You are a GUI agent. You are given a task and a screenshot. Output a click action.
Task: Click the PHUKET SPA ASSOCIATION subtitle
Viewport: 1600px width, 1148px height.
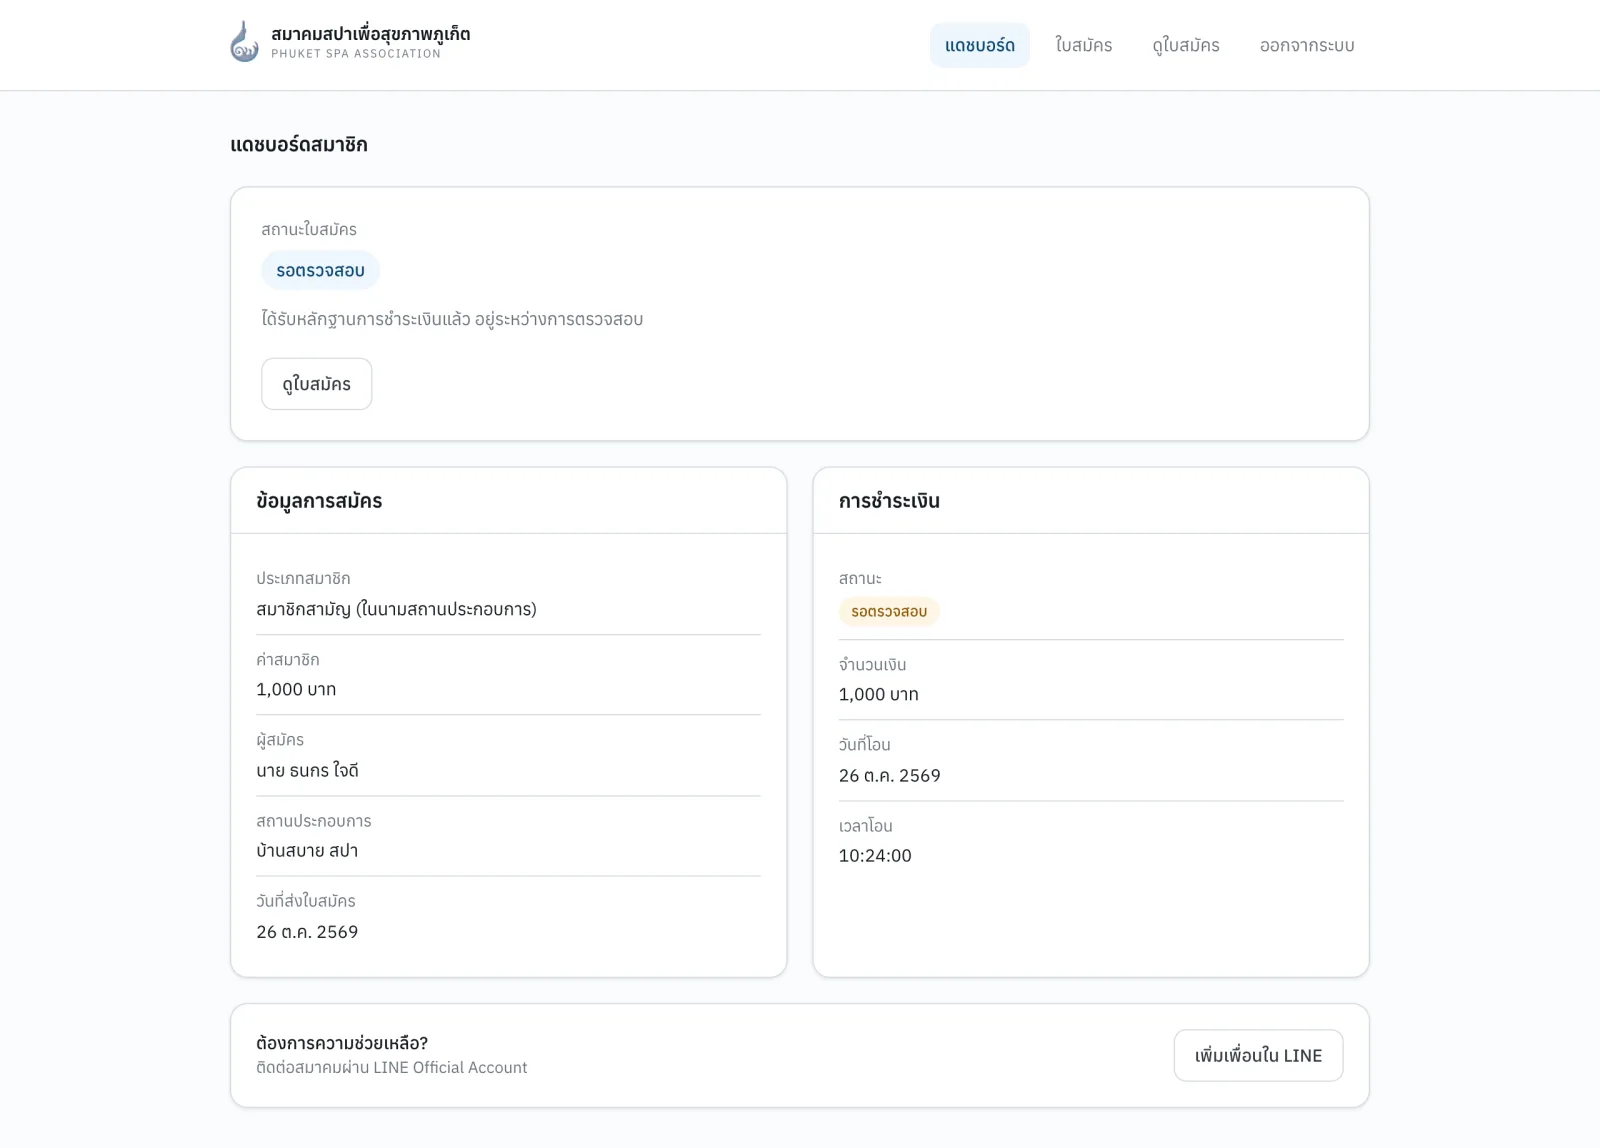(356, 54)
